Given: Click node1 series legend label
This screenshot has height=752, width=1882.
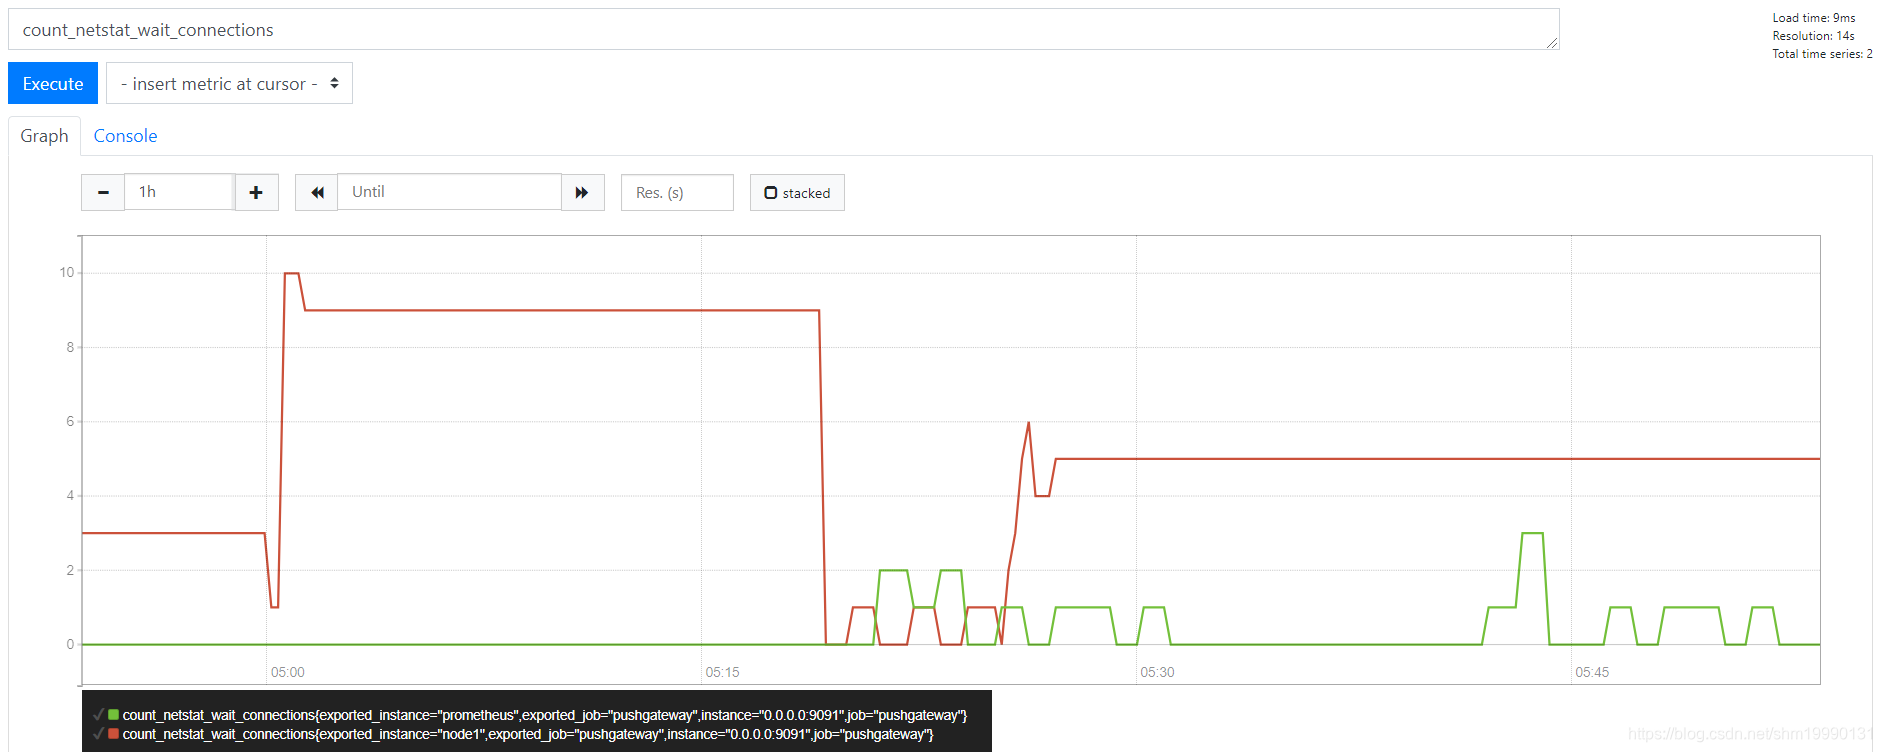Looking at the screenshot, I should (528, 734).
